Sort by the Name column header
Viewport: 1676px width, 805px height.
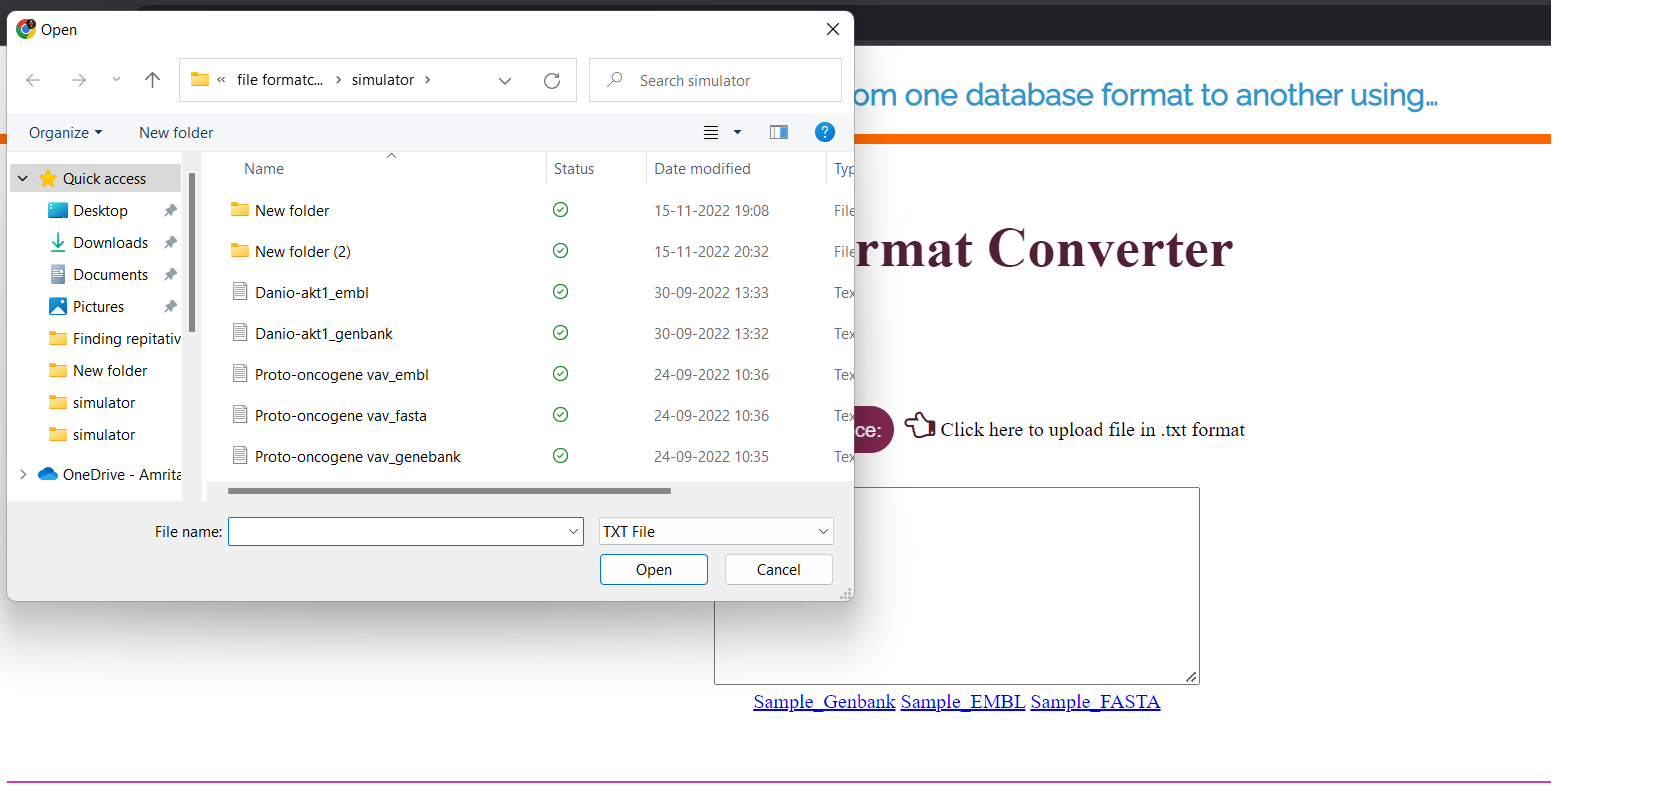(x=264, y=168)
